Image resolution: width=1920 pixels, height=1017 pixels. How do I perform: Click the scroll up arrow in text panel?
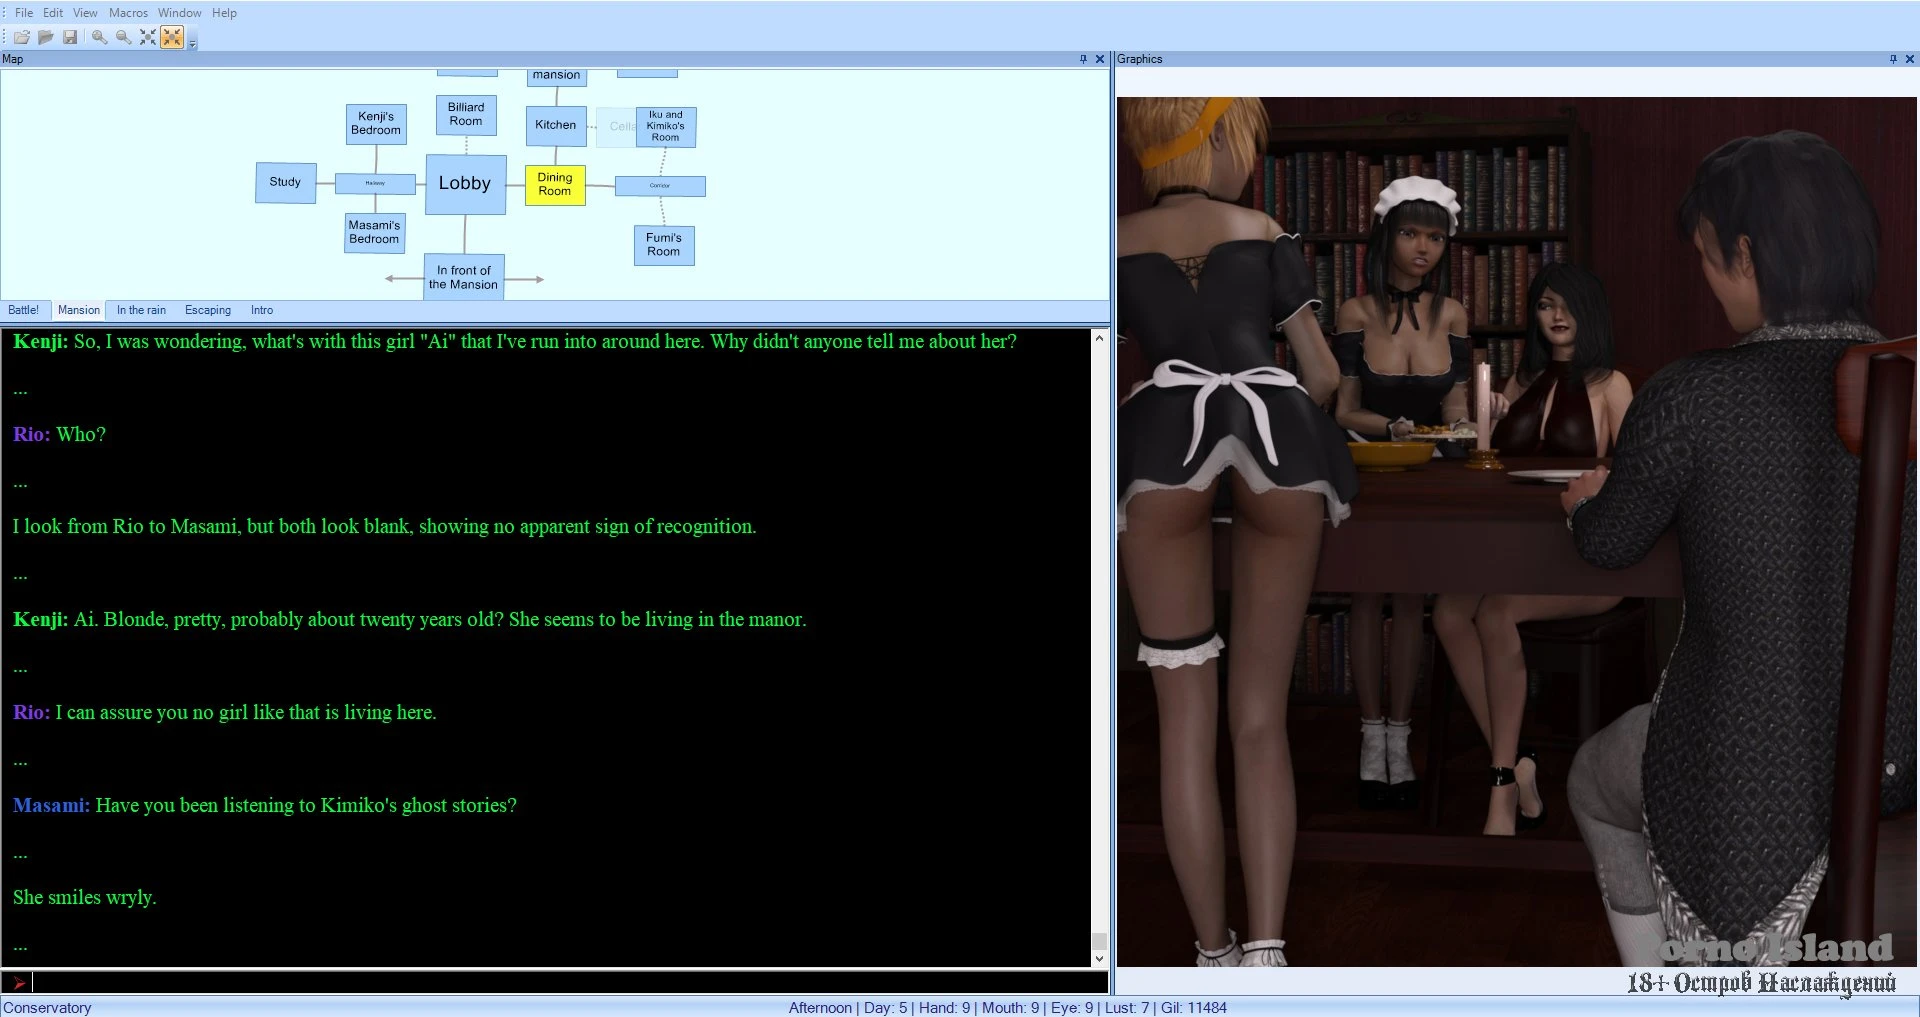[1099, 338]
